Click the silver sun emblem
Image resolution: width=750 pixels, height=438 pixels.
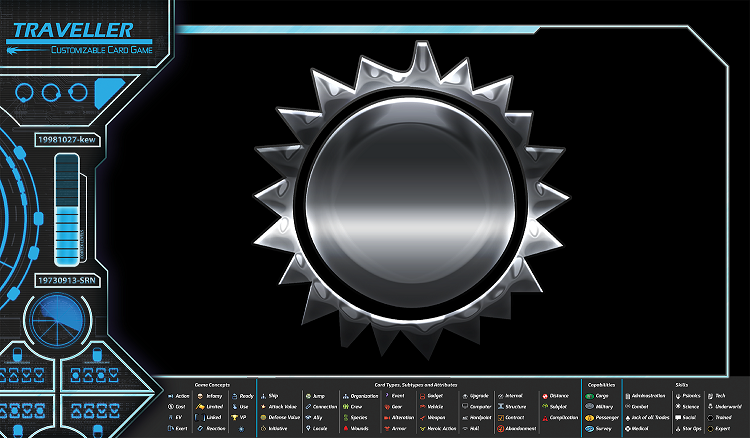[411, 200]
